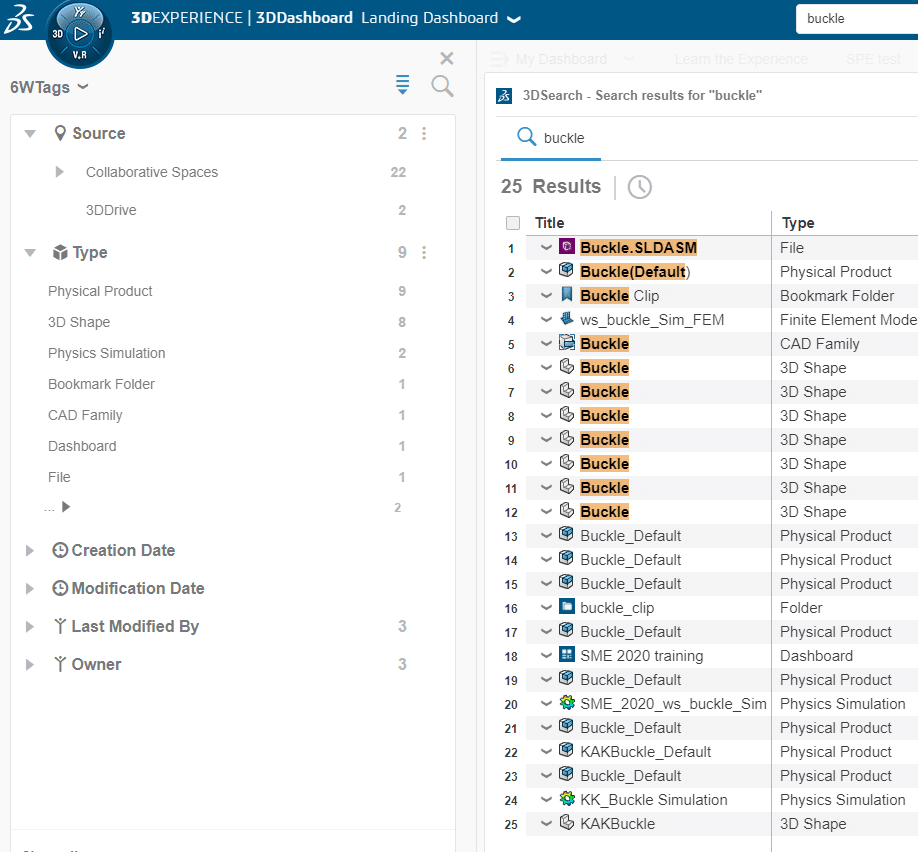Open the Landing Dashboard dropdown
Viewport: 918px width, 852px height.
(x=513, y=19)
